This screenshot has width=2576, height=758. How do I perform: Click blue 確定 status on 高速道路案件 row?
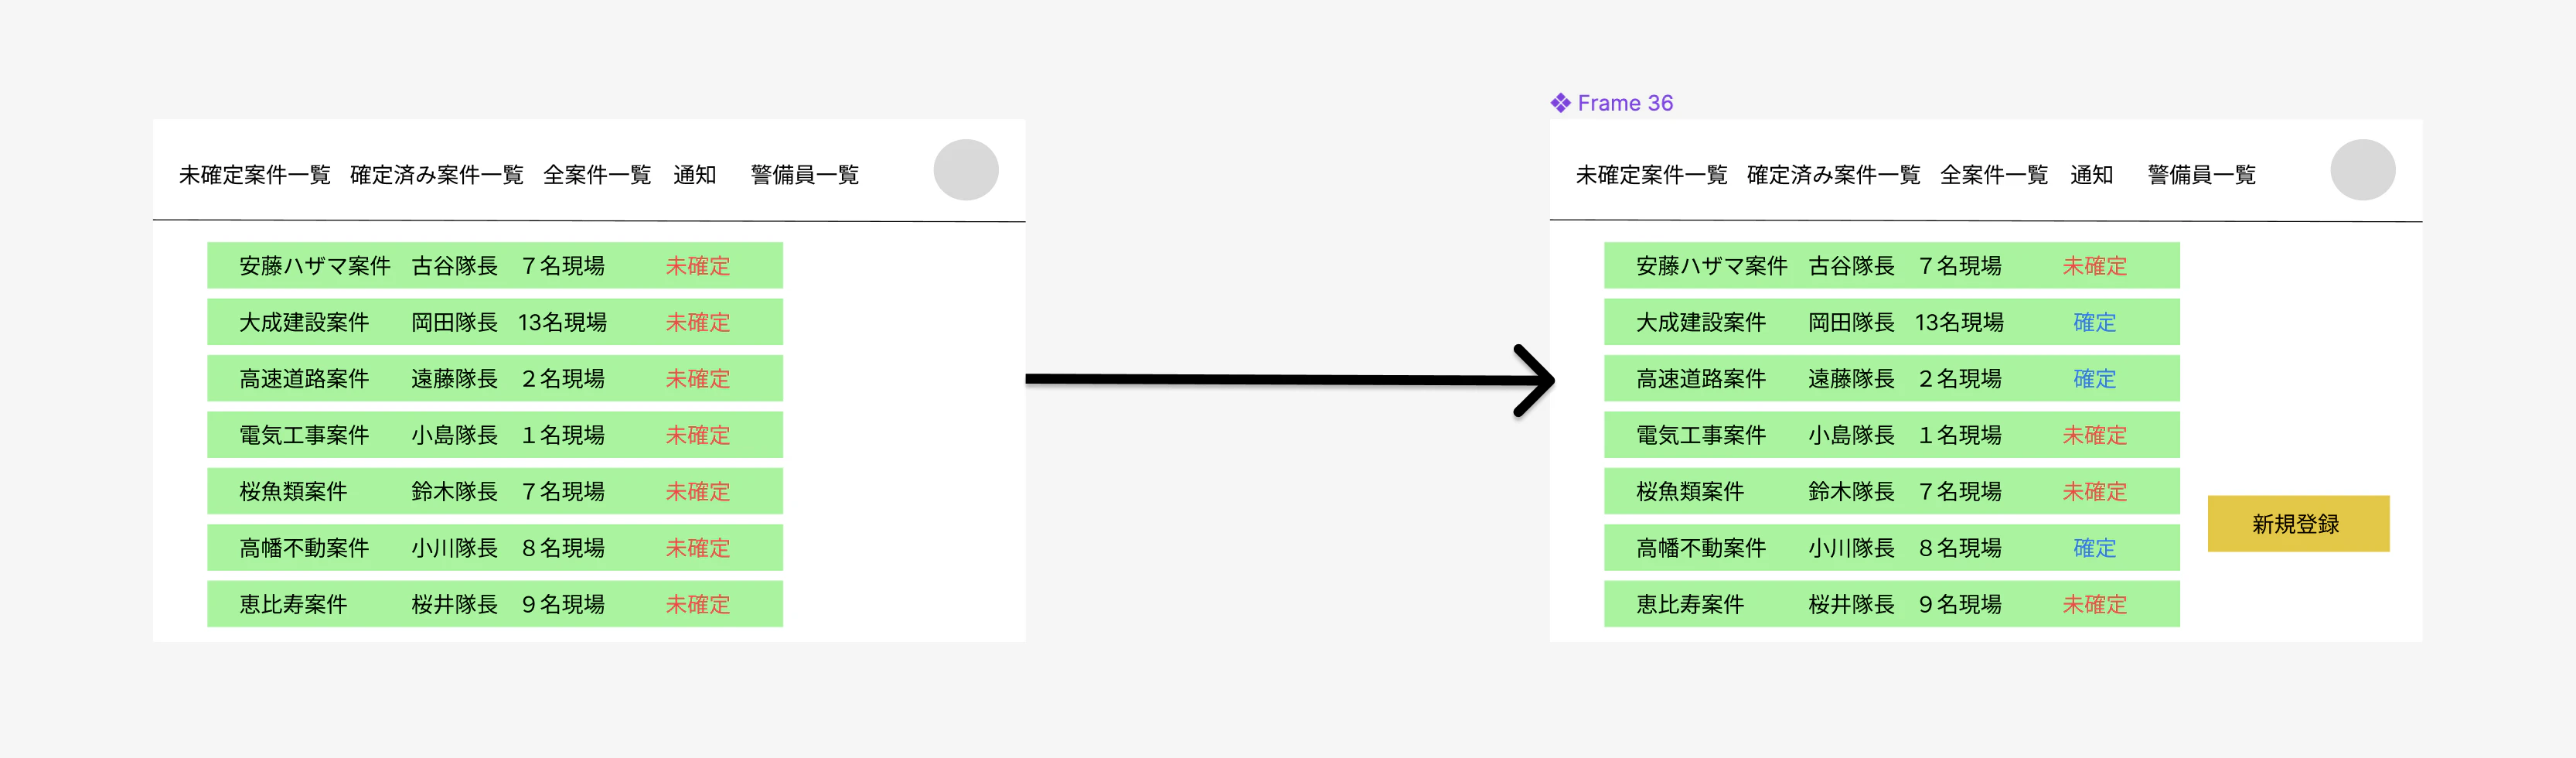click(x=2094, y=379)
